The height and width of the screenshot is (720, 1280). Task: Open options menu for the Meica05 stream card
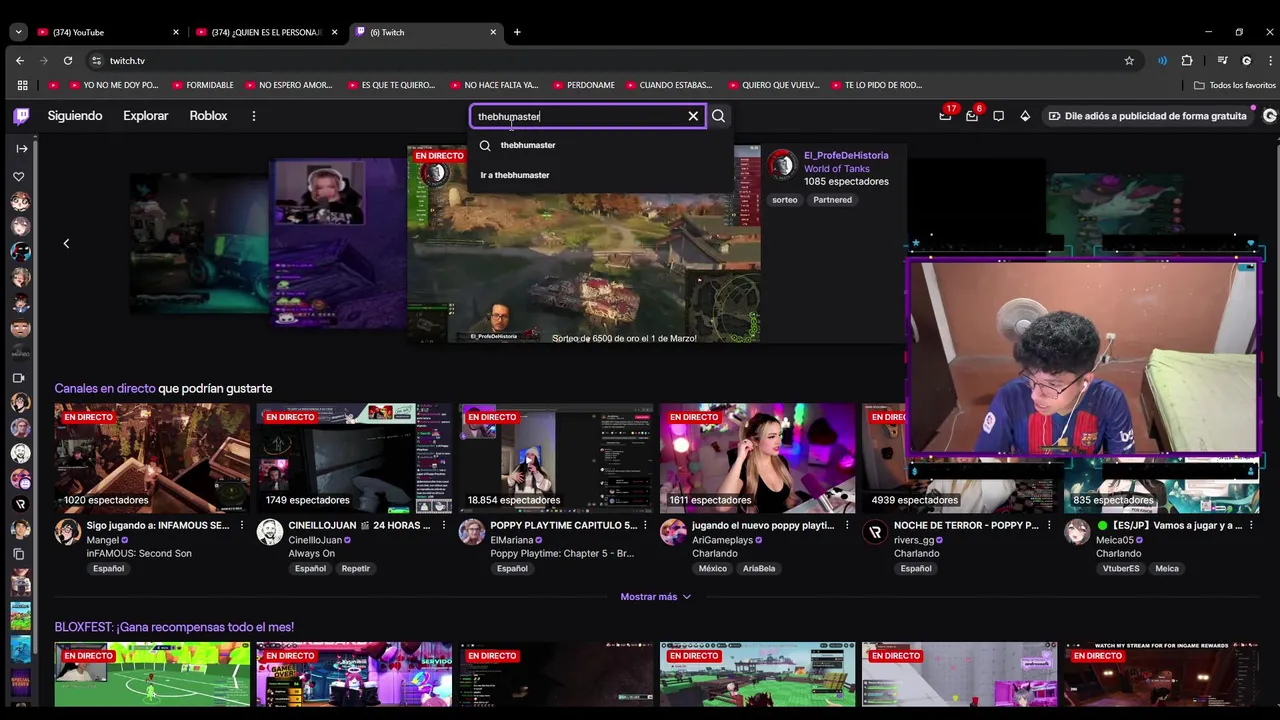pyautogui.click(x=1251, y=525)
